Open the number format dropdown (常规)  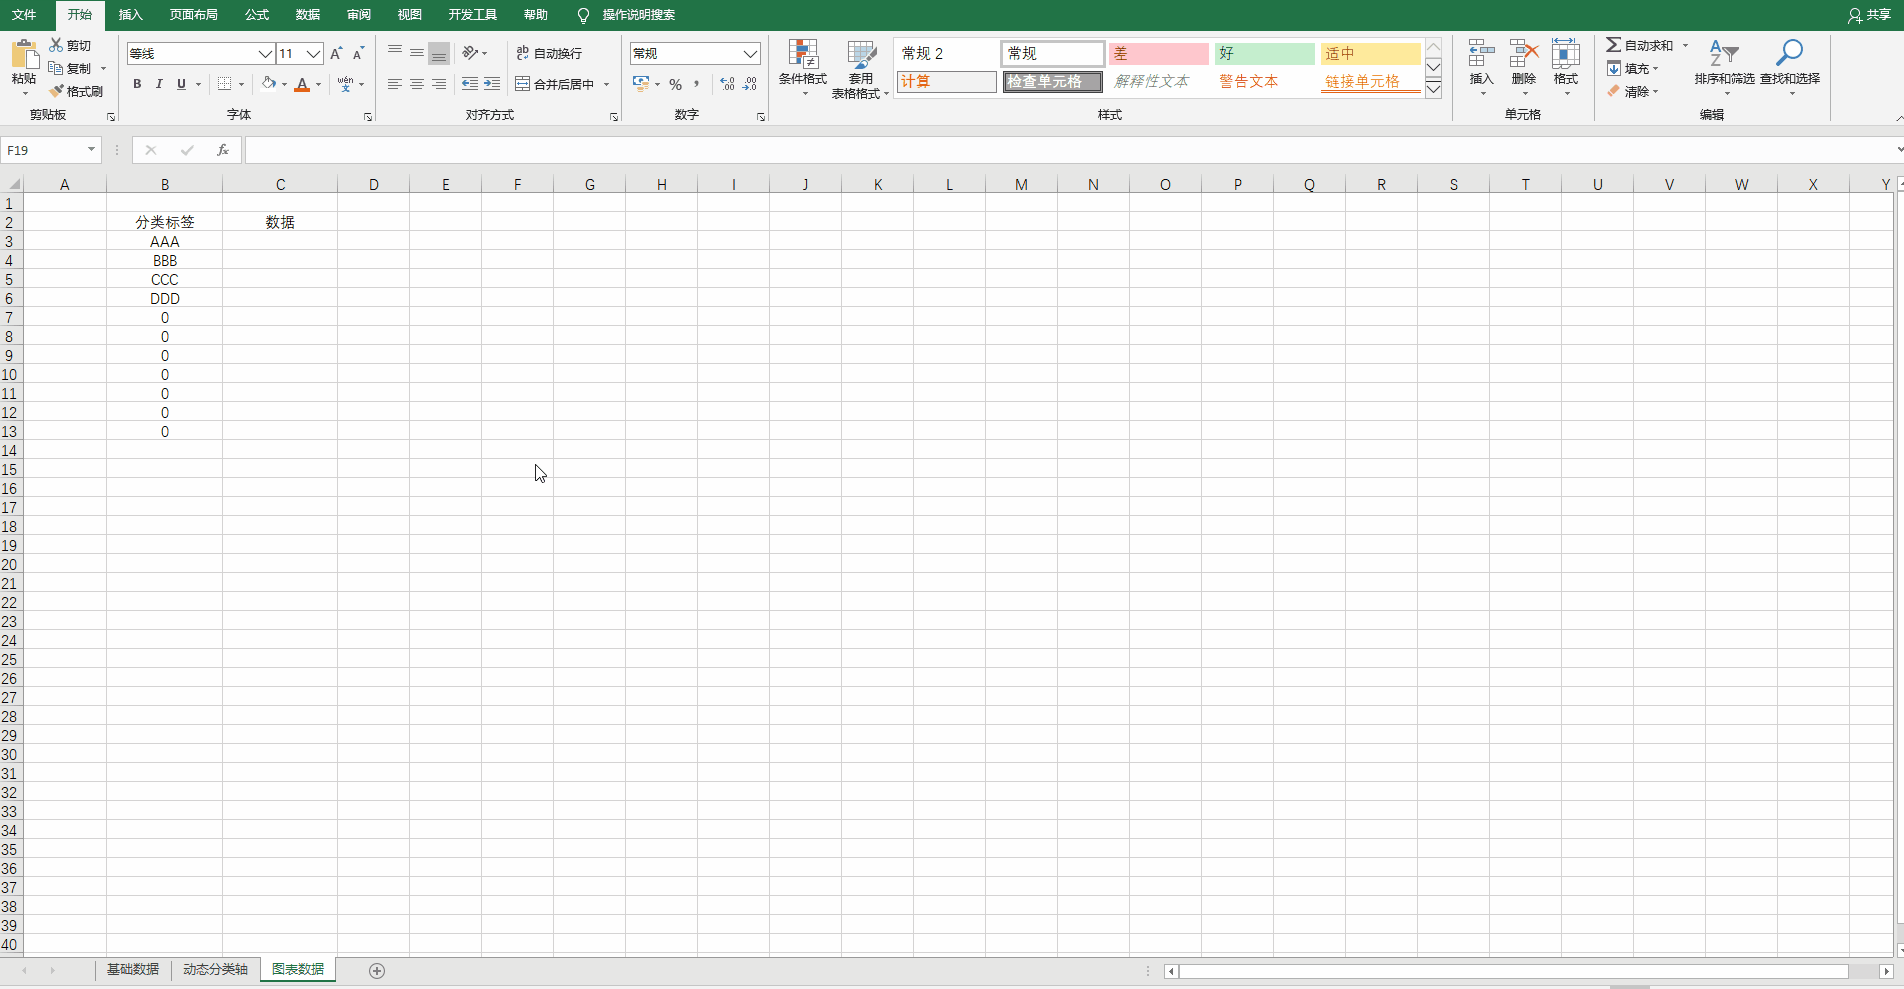[750, 53]
